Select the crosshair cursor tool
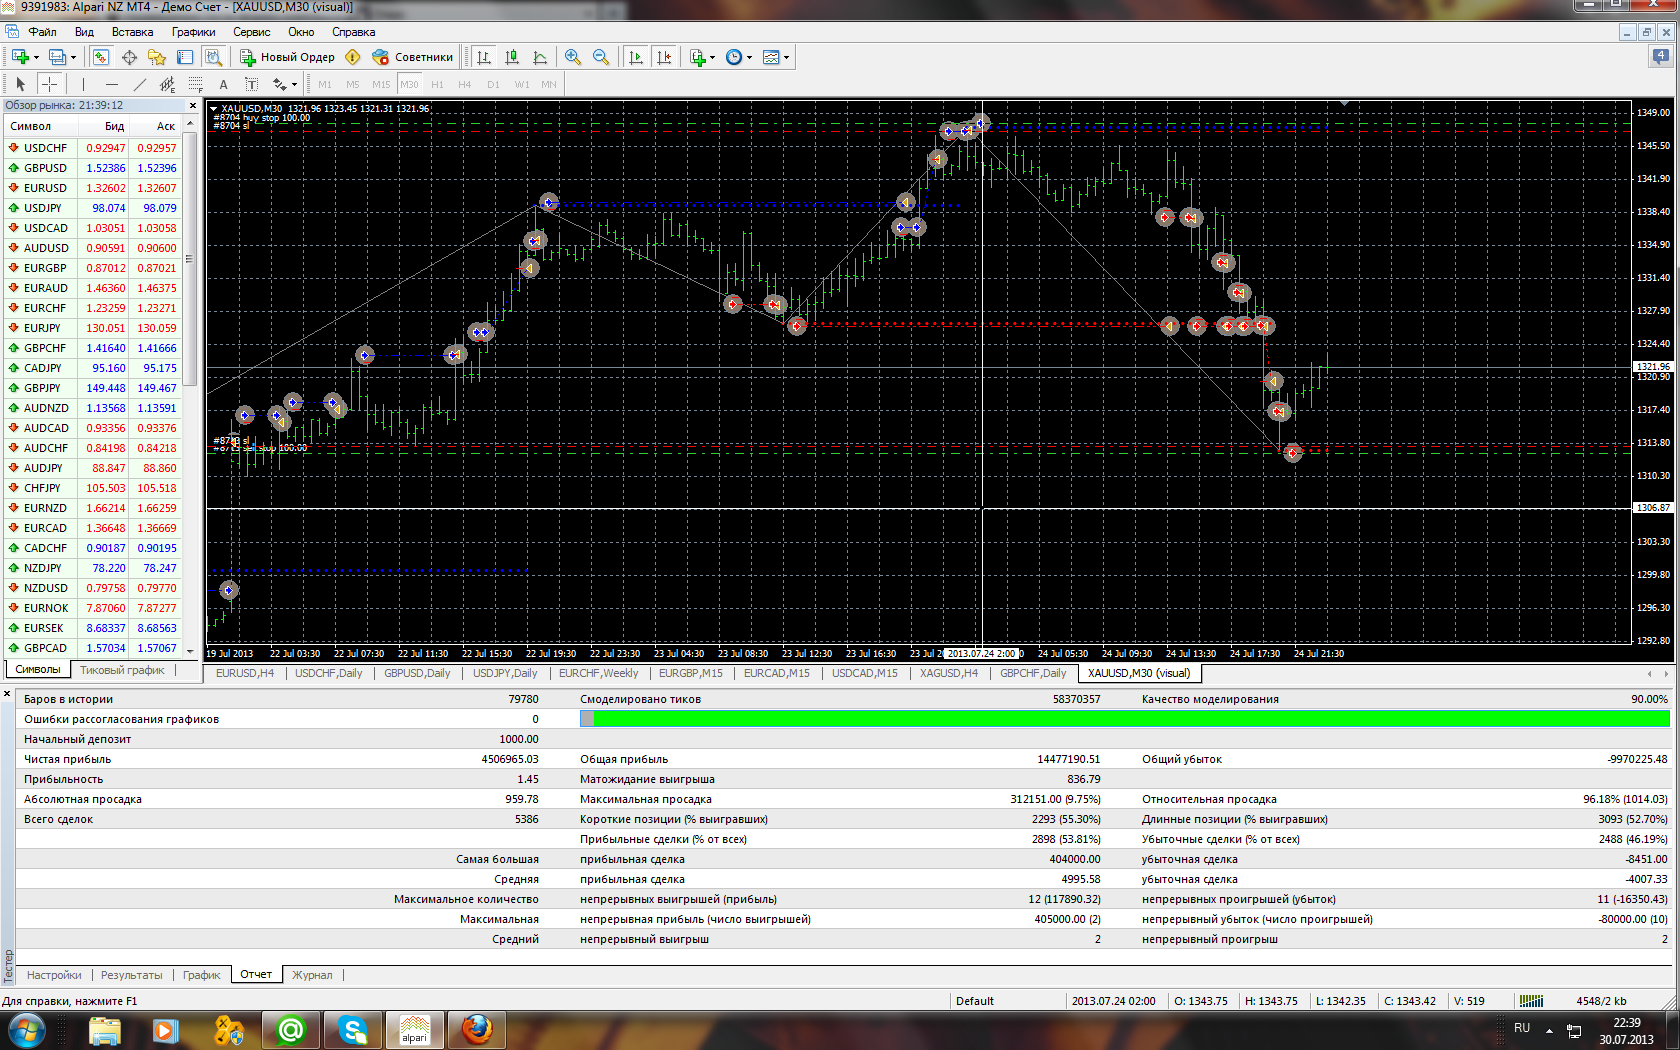The width and height of the screenshot is (1680, 1050). pyautogui.click(x=49, y=84)
